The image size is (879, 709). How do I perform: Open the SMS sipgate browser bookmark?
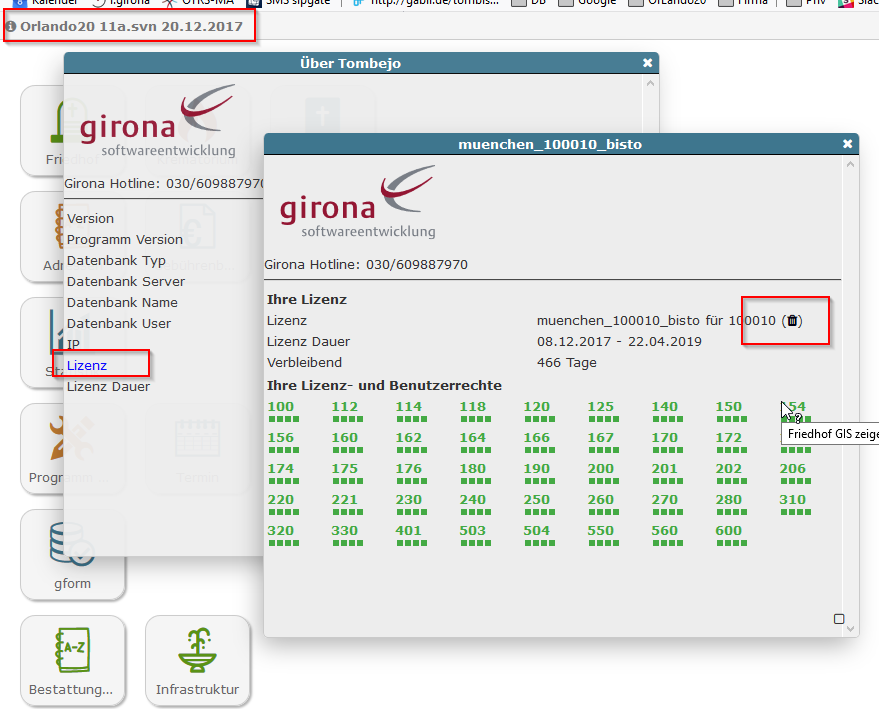tap(290, 2)
